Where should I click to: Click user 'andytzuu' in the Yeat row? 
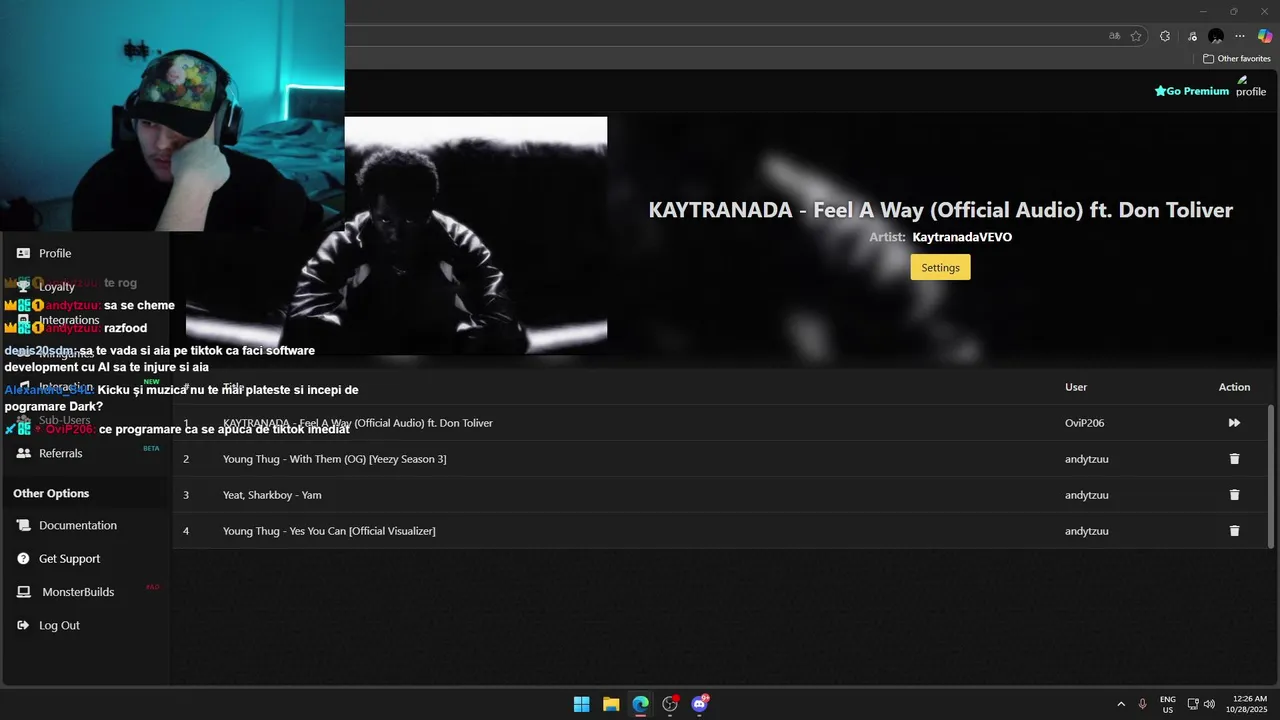pyautogui.click(x=1086, y=495)
